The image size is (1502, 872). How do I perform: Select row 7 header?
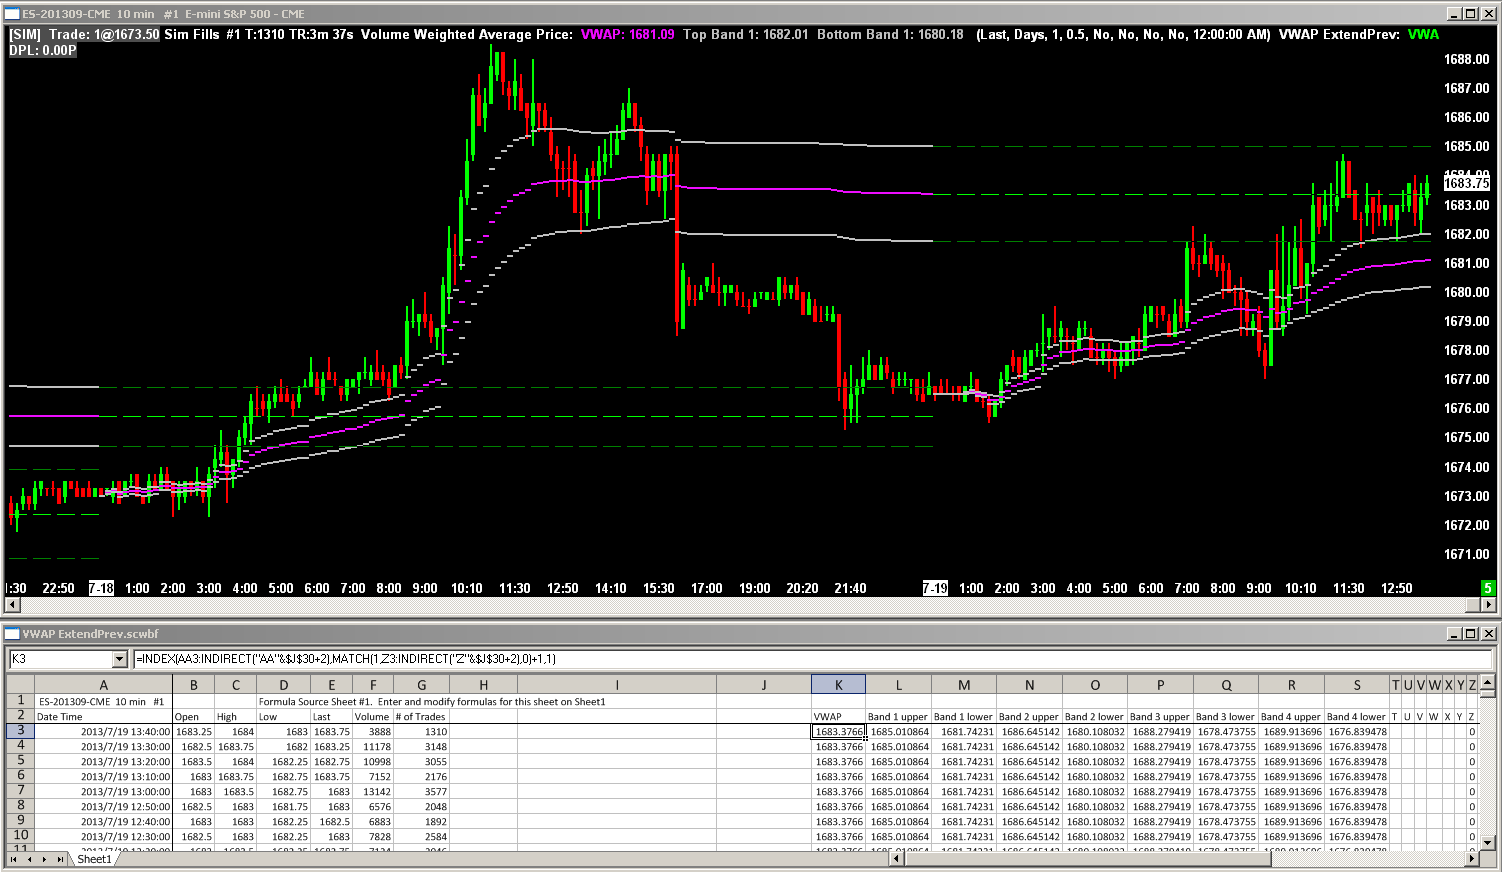point(20,791)
